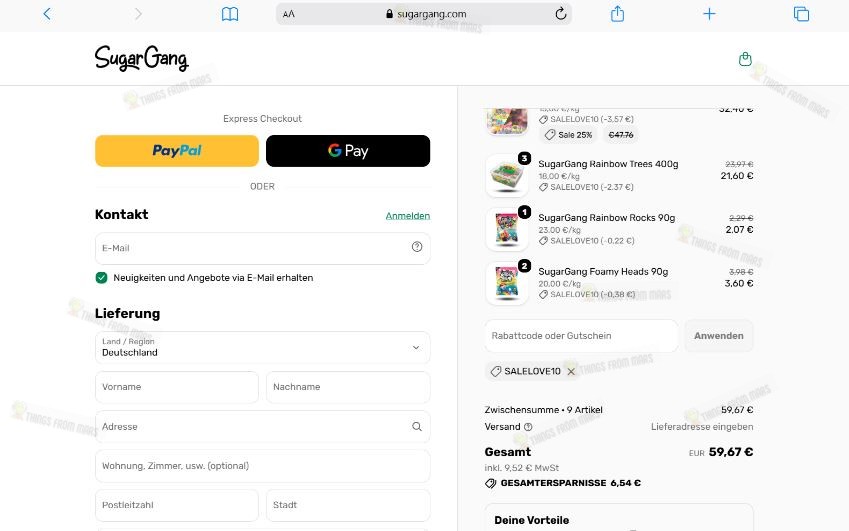Go back with Safari back arrow

pyautogui.click(x=47, y=14)
